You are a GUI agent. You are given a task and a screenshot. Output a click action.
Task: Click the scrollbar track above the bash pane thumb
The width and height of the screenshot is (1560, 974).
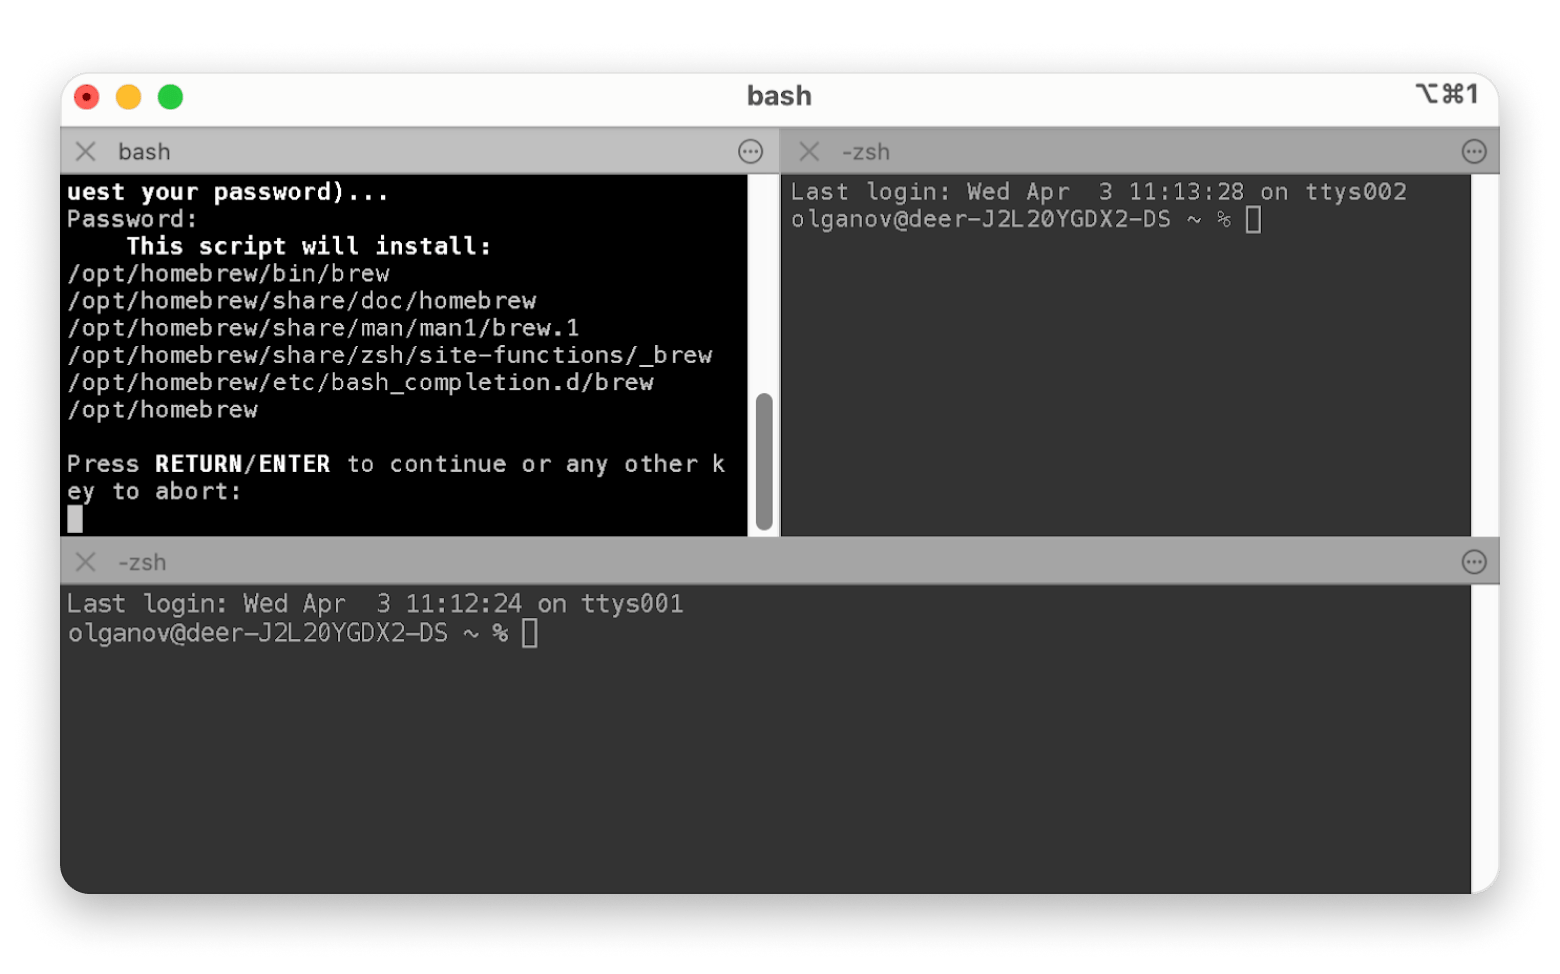(764, 283)
